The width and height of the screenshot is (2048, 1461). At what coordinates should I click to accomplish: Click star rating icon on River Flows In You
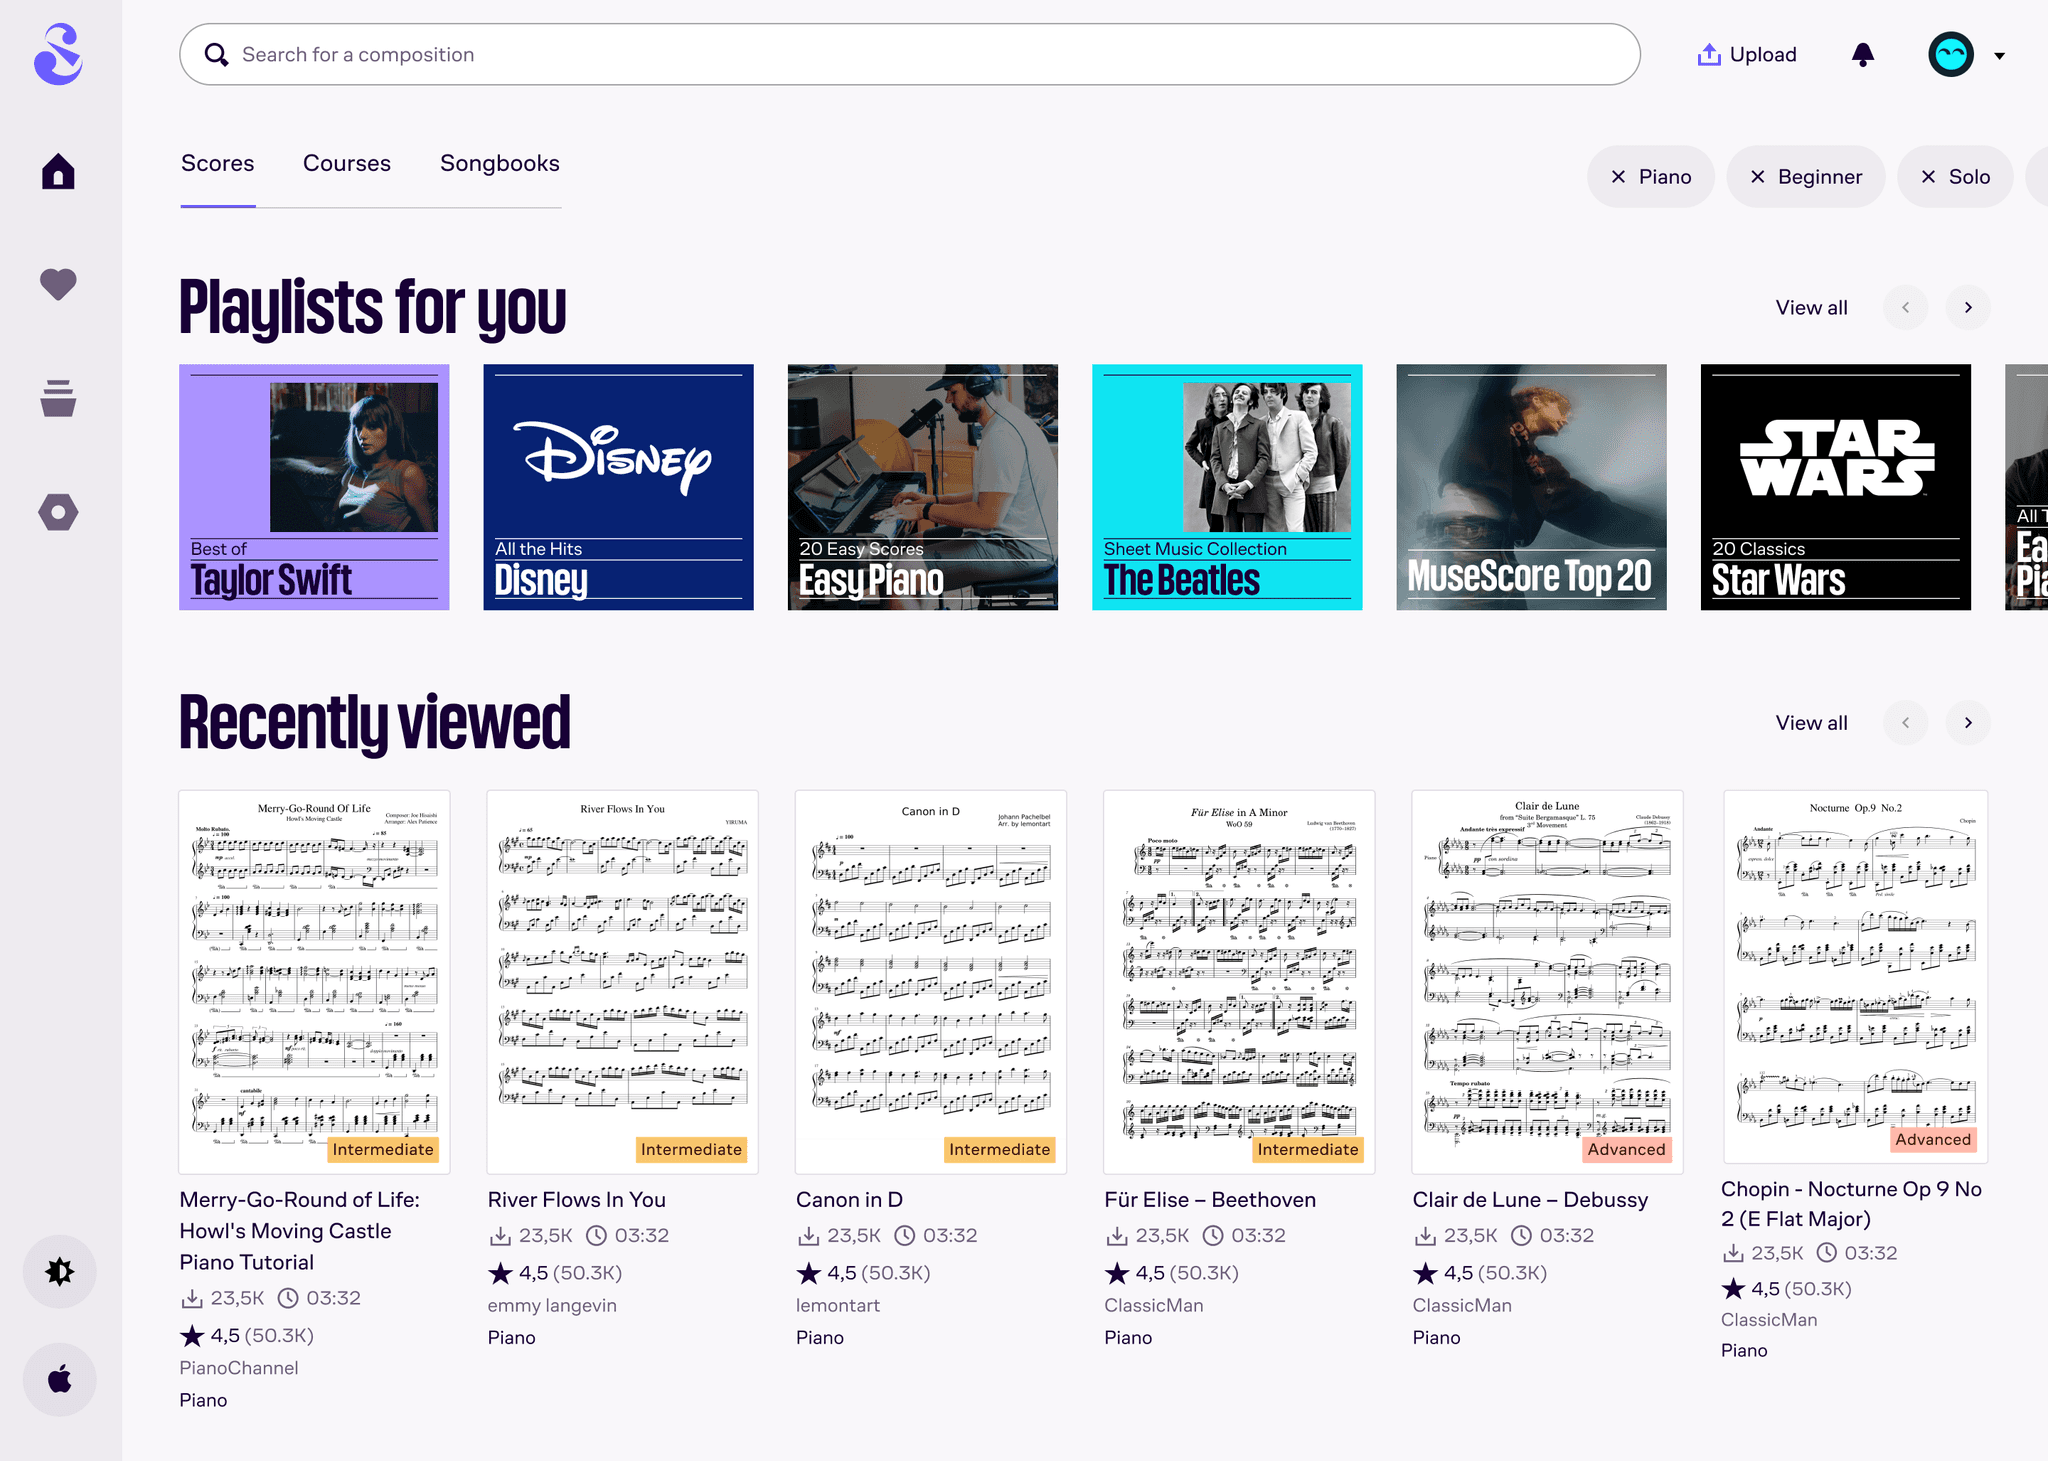[x=500, y=1273]
